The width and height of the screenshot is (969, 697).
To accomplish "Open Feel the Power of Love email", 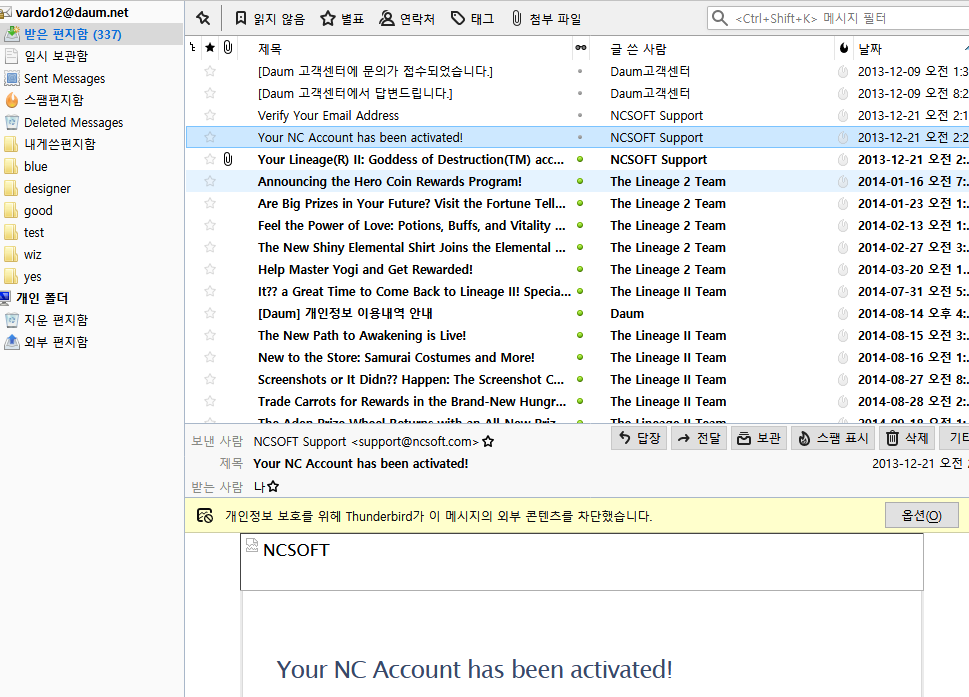I will [411, 226].
